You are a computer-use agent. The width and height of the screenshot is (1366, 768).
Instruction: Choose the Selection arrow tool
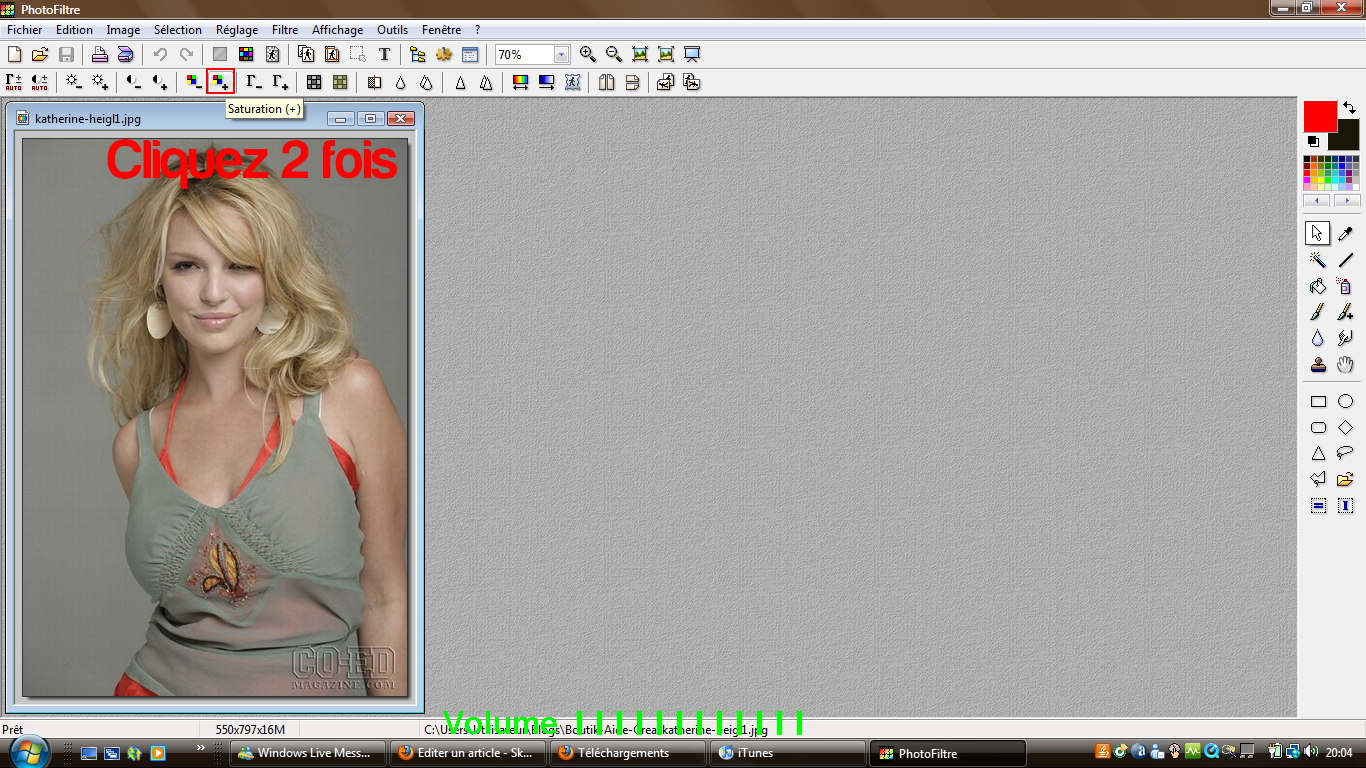pos(1318,234)
